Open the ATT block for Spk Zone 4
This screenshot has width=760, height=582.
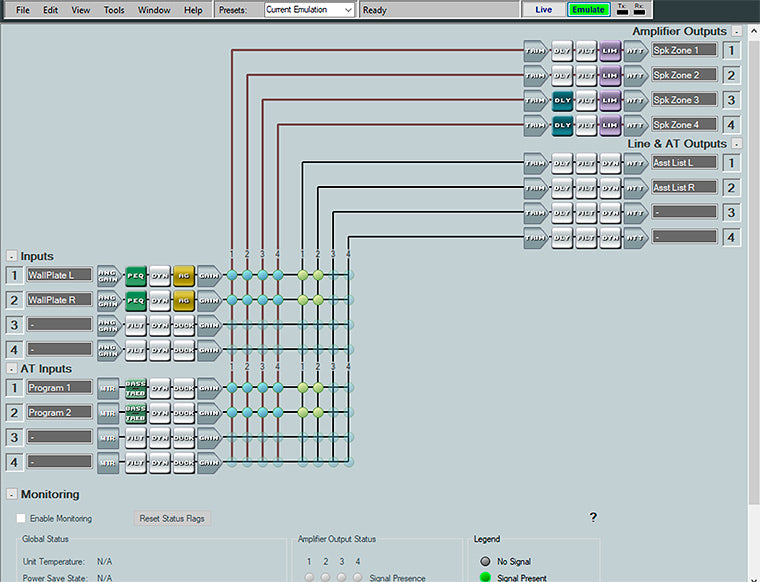click(635, 126)
